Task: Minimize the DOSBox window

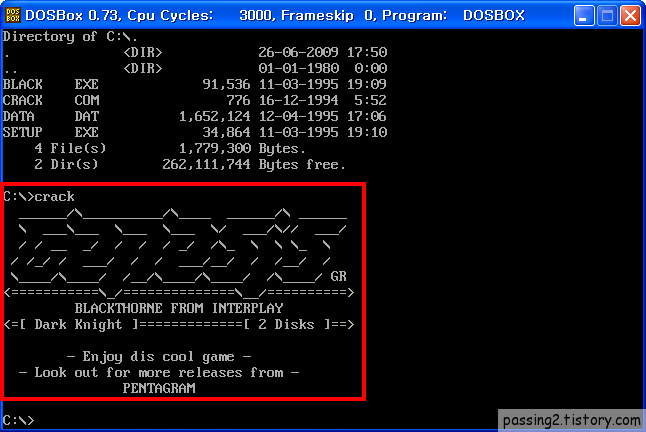Action: 584,16
